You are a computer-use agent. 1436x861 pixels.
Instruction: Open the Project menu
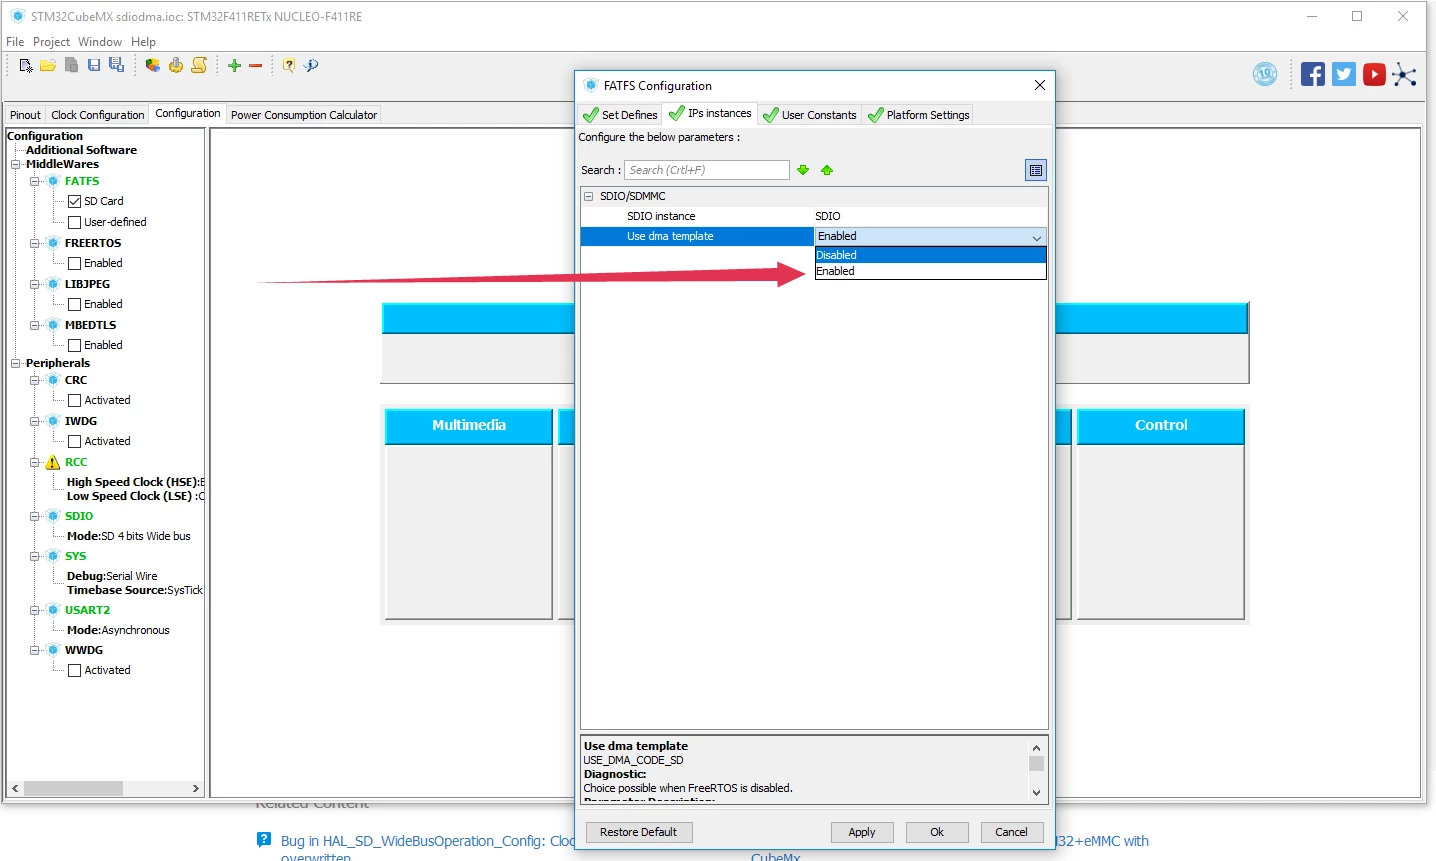point(51,42)
